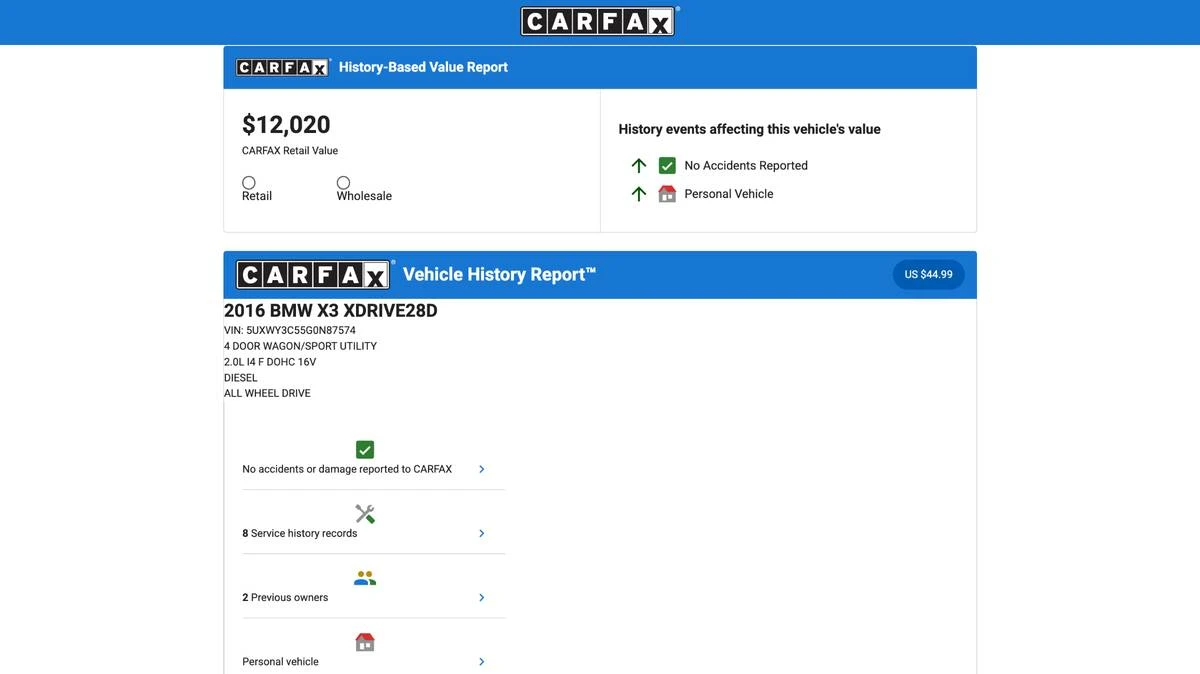The image size is (1200, 674).
Task: Expand the Personal vehicle row chevron
Action: coord(482,661)
